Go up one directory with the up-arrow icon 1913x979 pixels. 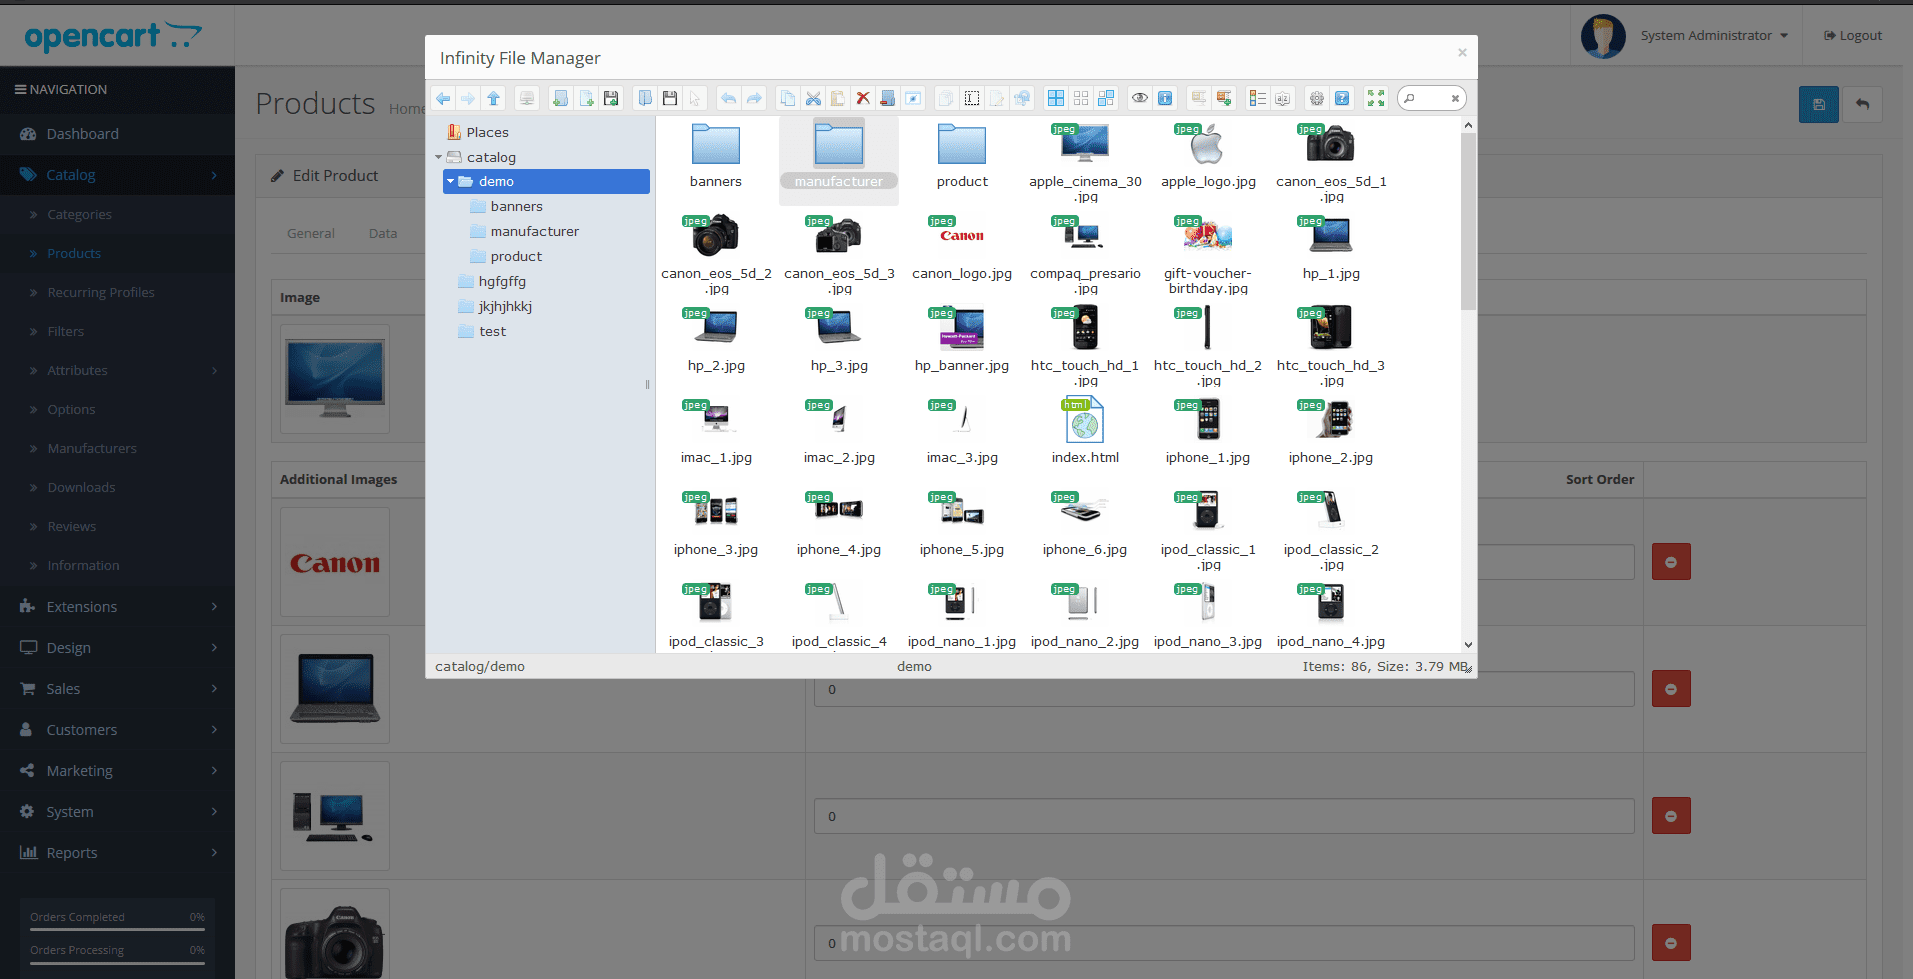click(x=493, y=98)
